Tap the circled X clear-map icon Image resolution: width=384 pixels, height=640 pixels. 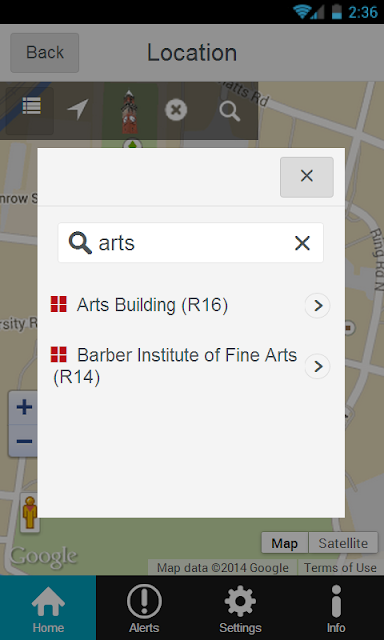coord(176,110)
